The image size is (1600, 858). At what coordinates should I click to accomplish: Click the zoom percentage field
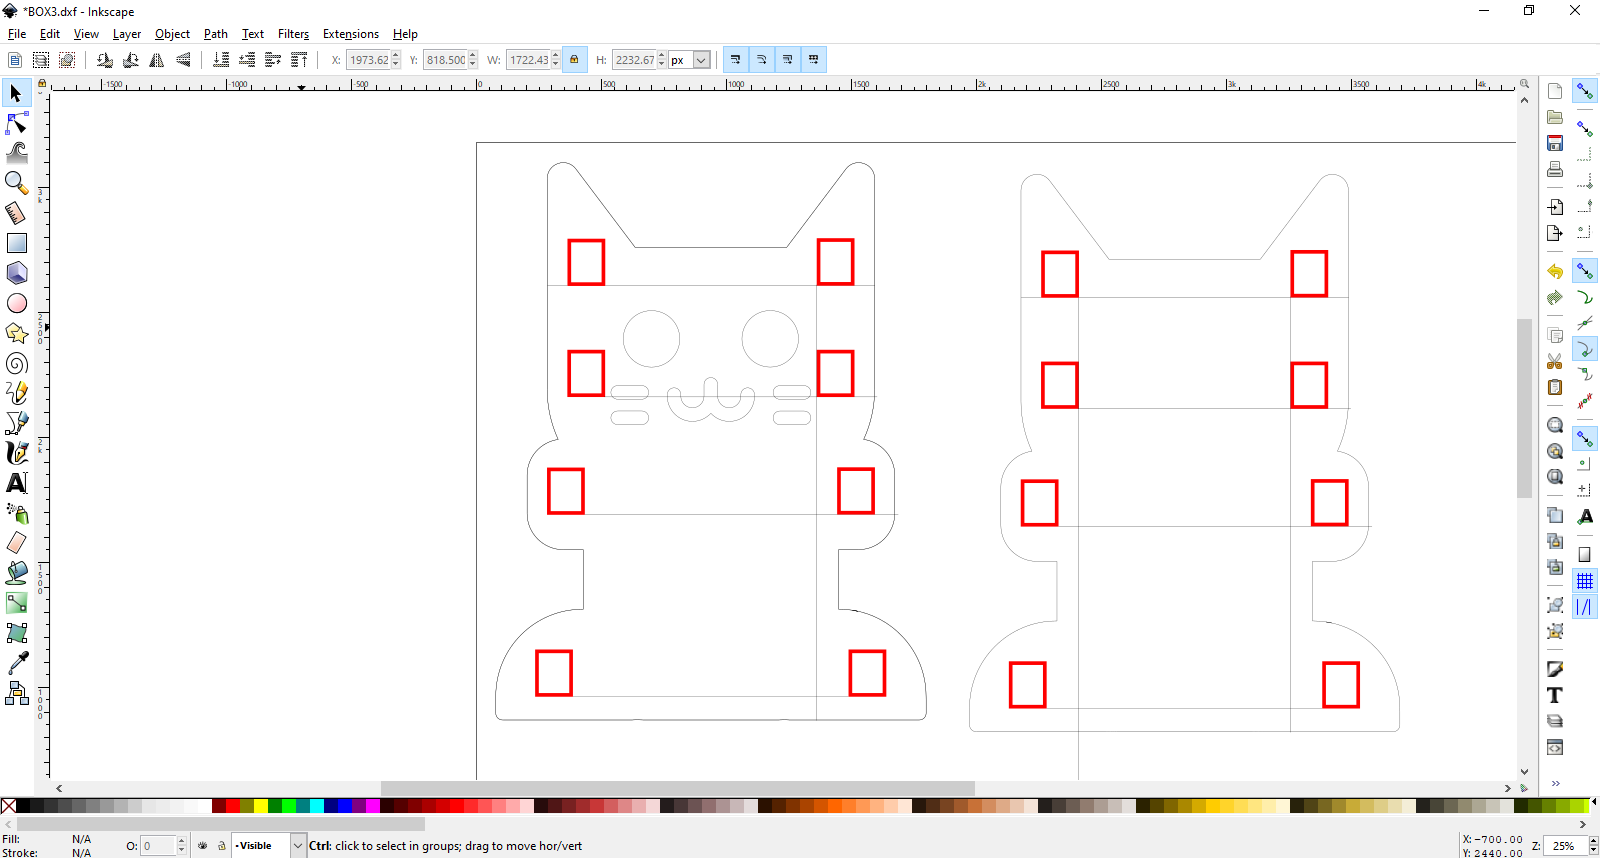coord(1566,846)
